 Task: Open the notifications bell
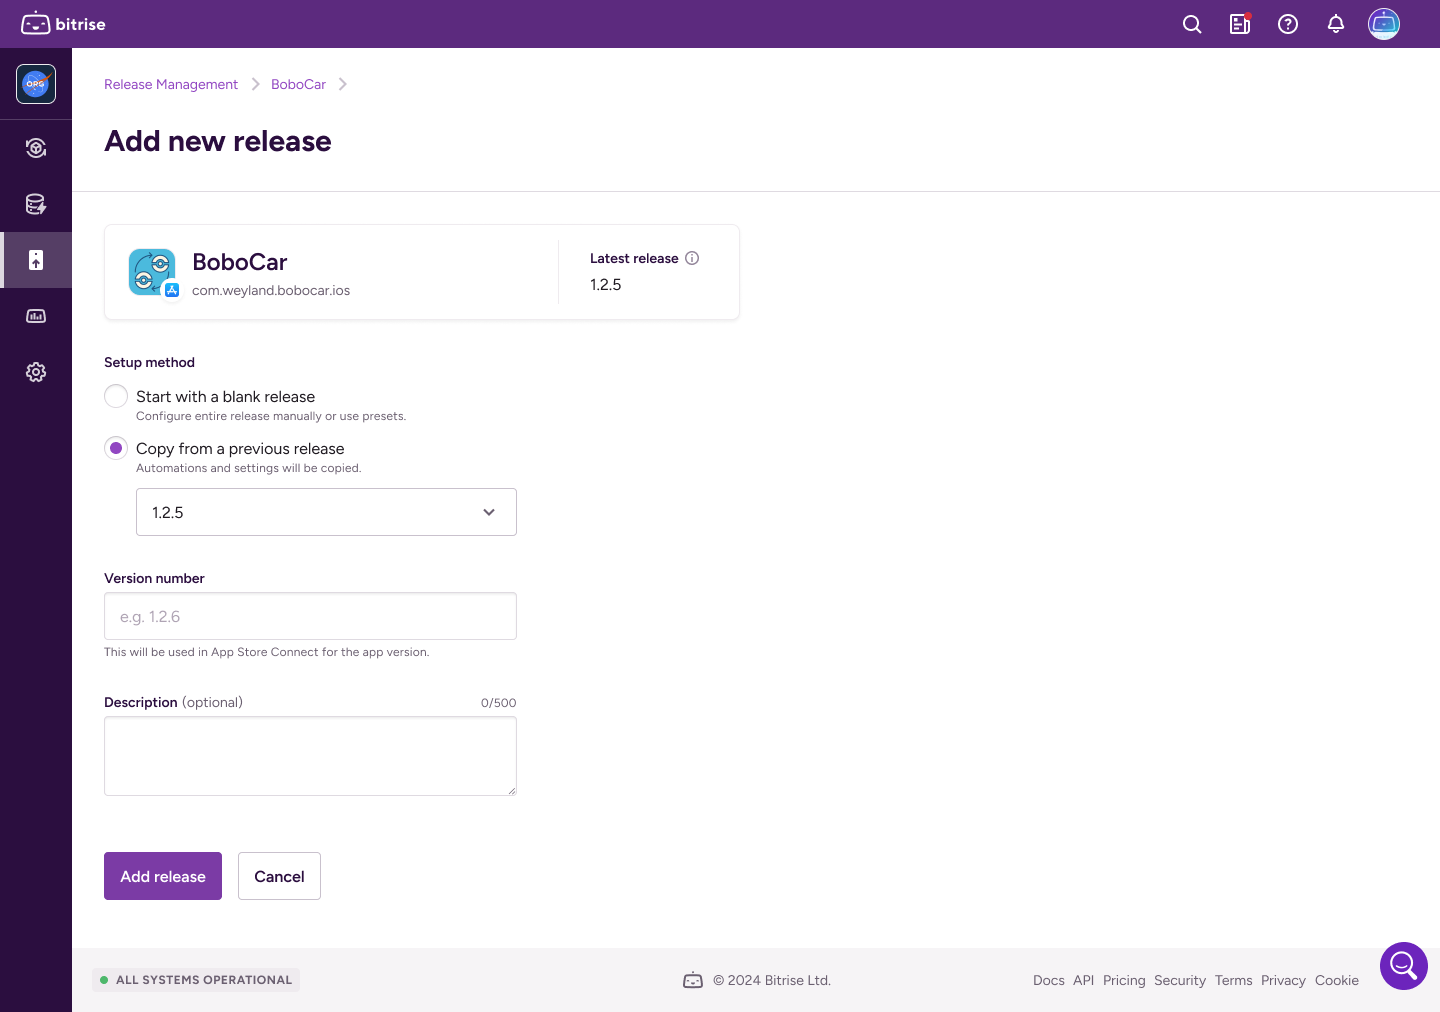pyautogui.click(x=1336, y=24)
